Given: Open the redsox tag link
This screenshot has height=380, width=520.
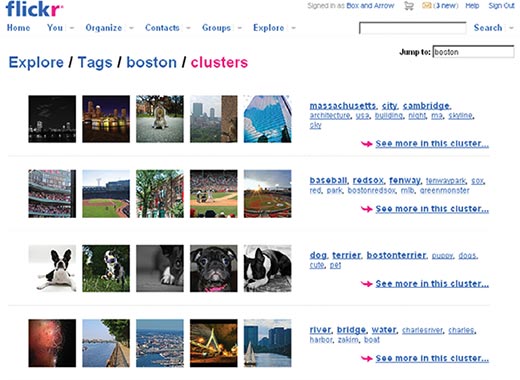Looking at the screenshot, I should click(368, 180).
